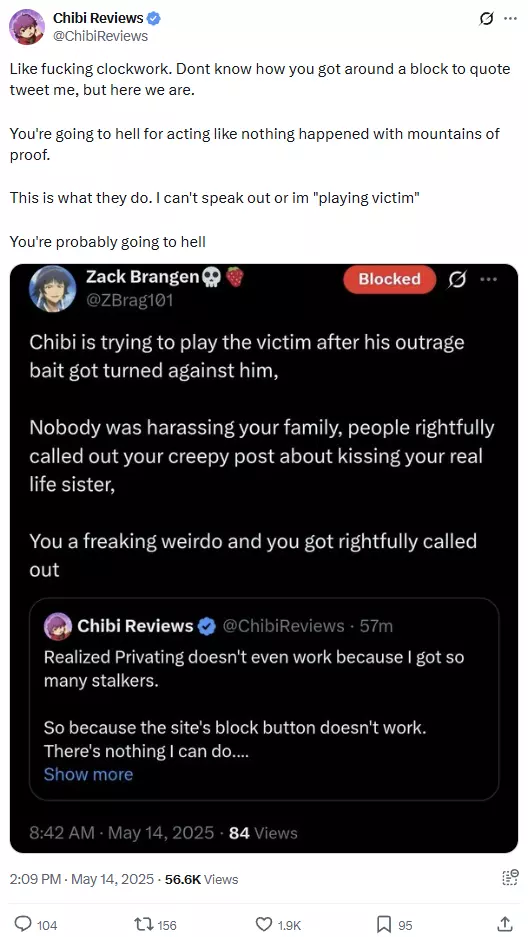This screenshot has width=528, height=937.
Task: Open Chibi Reviews profile avatar
Action: pos(26,27)
